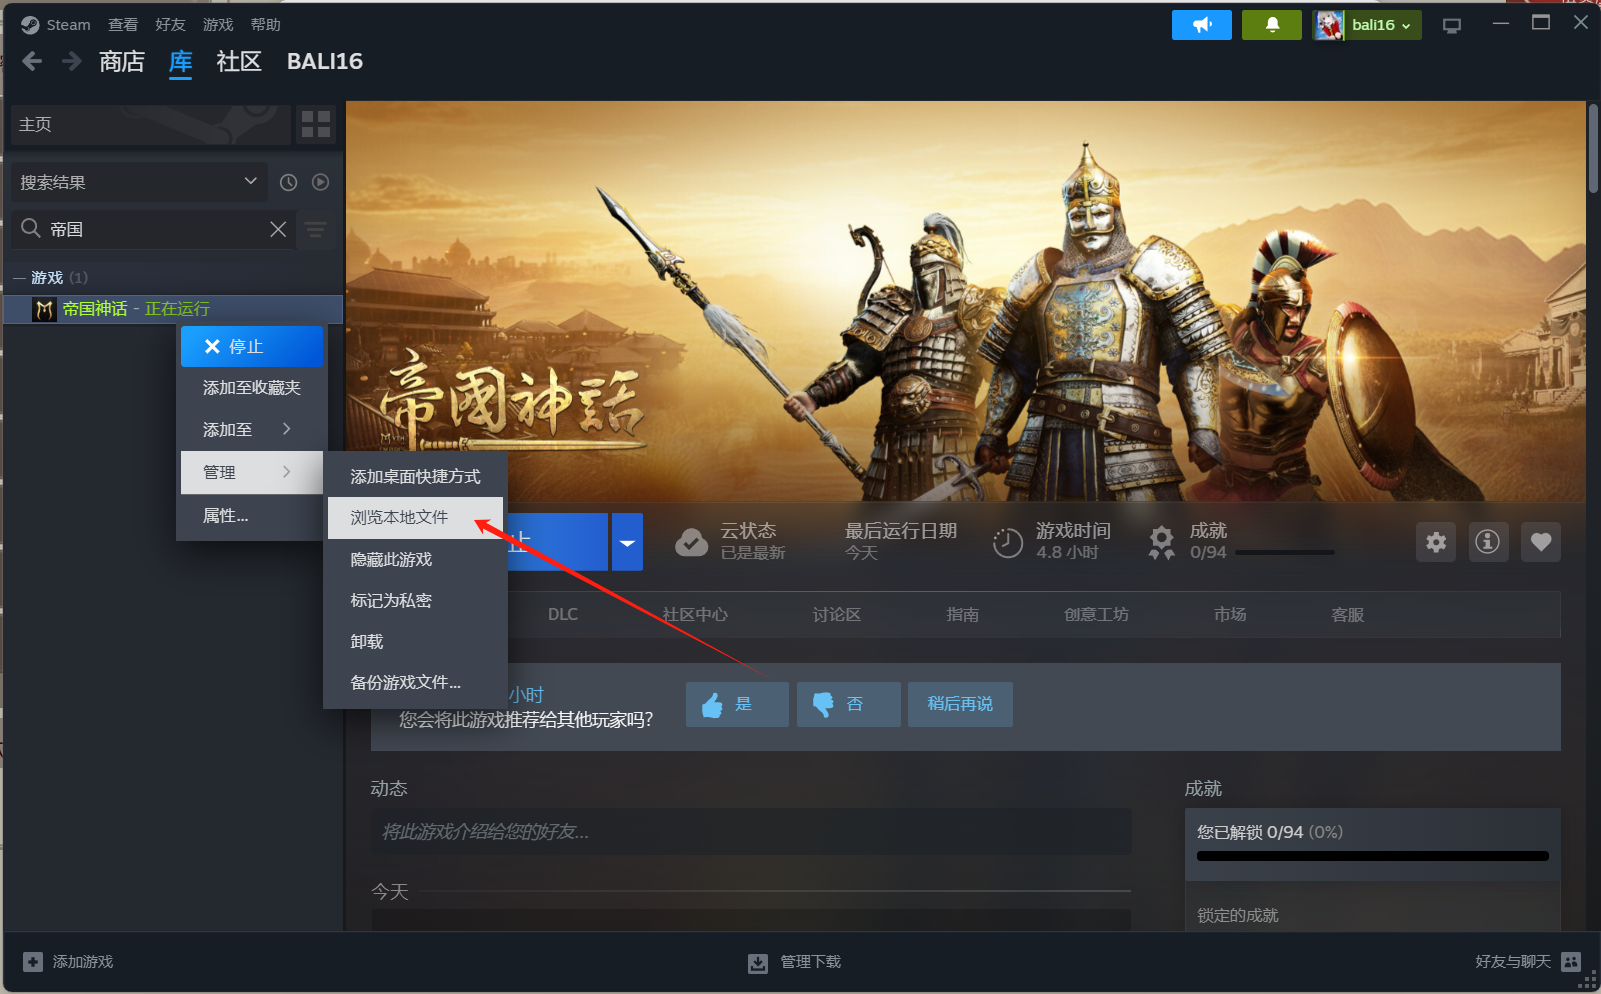
Task: Open the notifications bell
Action: click(x=1272, y=25)
